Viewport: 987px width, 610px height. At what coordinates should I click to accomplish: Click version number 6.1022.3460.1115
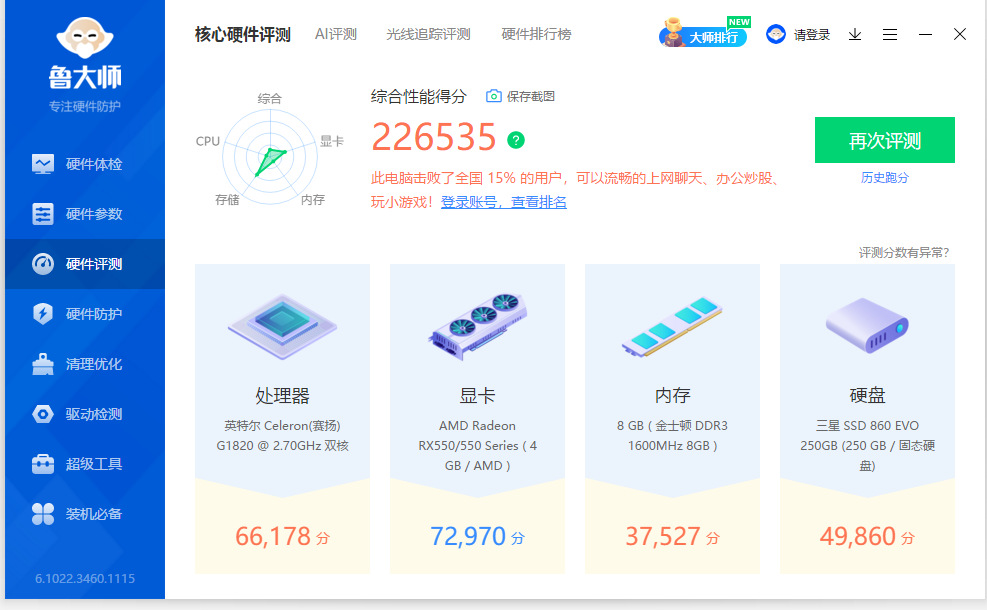85,579
